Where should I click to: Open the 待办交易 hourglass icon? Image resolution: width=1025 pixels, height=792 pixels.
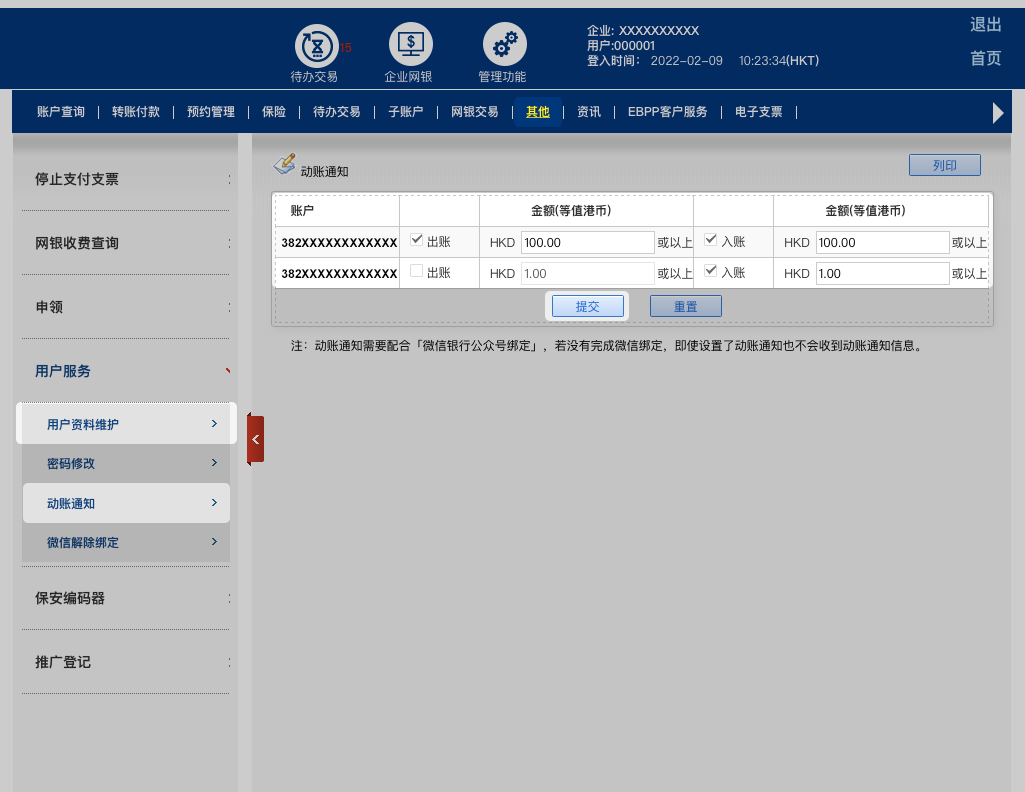[x=316, y=46]
